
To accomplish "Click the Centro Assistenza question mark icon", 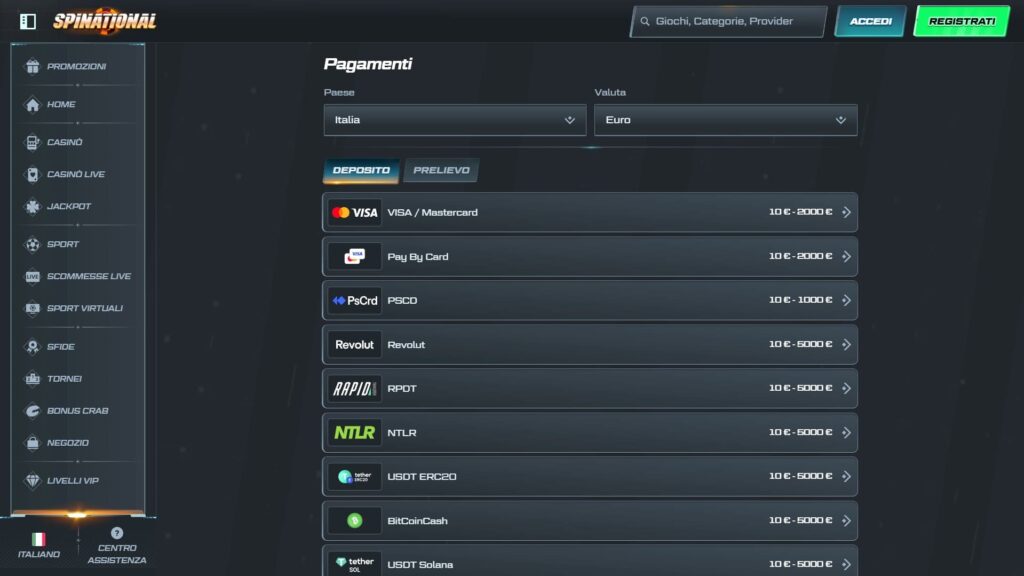I will coord(117,533).
